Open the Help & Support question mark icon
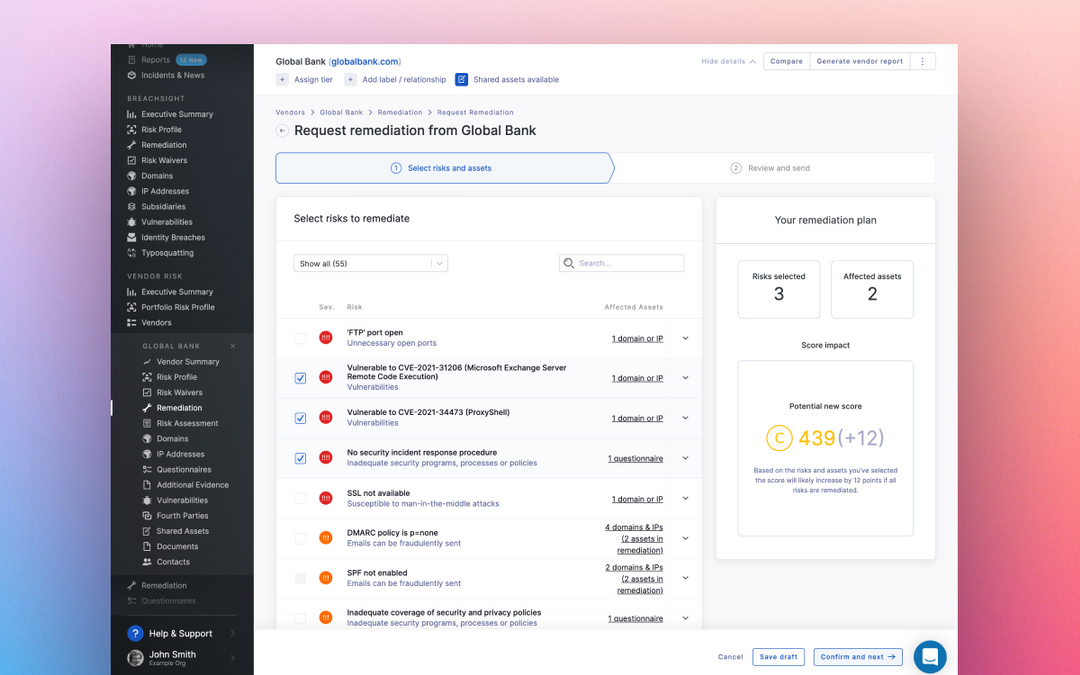The height and width of the screenshot is (675, 1080). coord(135,633)
